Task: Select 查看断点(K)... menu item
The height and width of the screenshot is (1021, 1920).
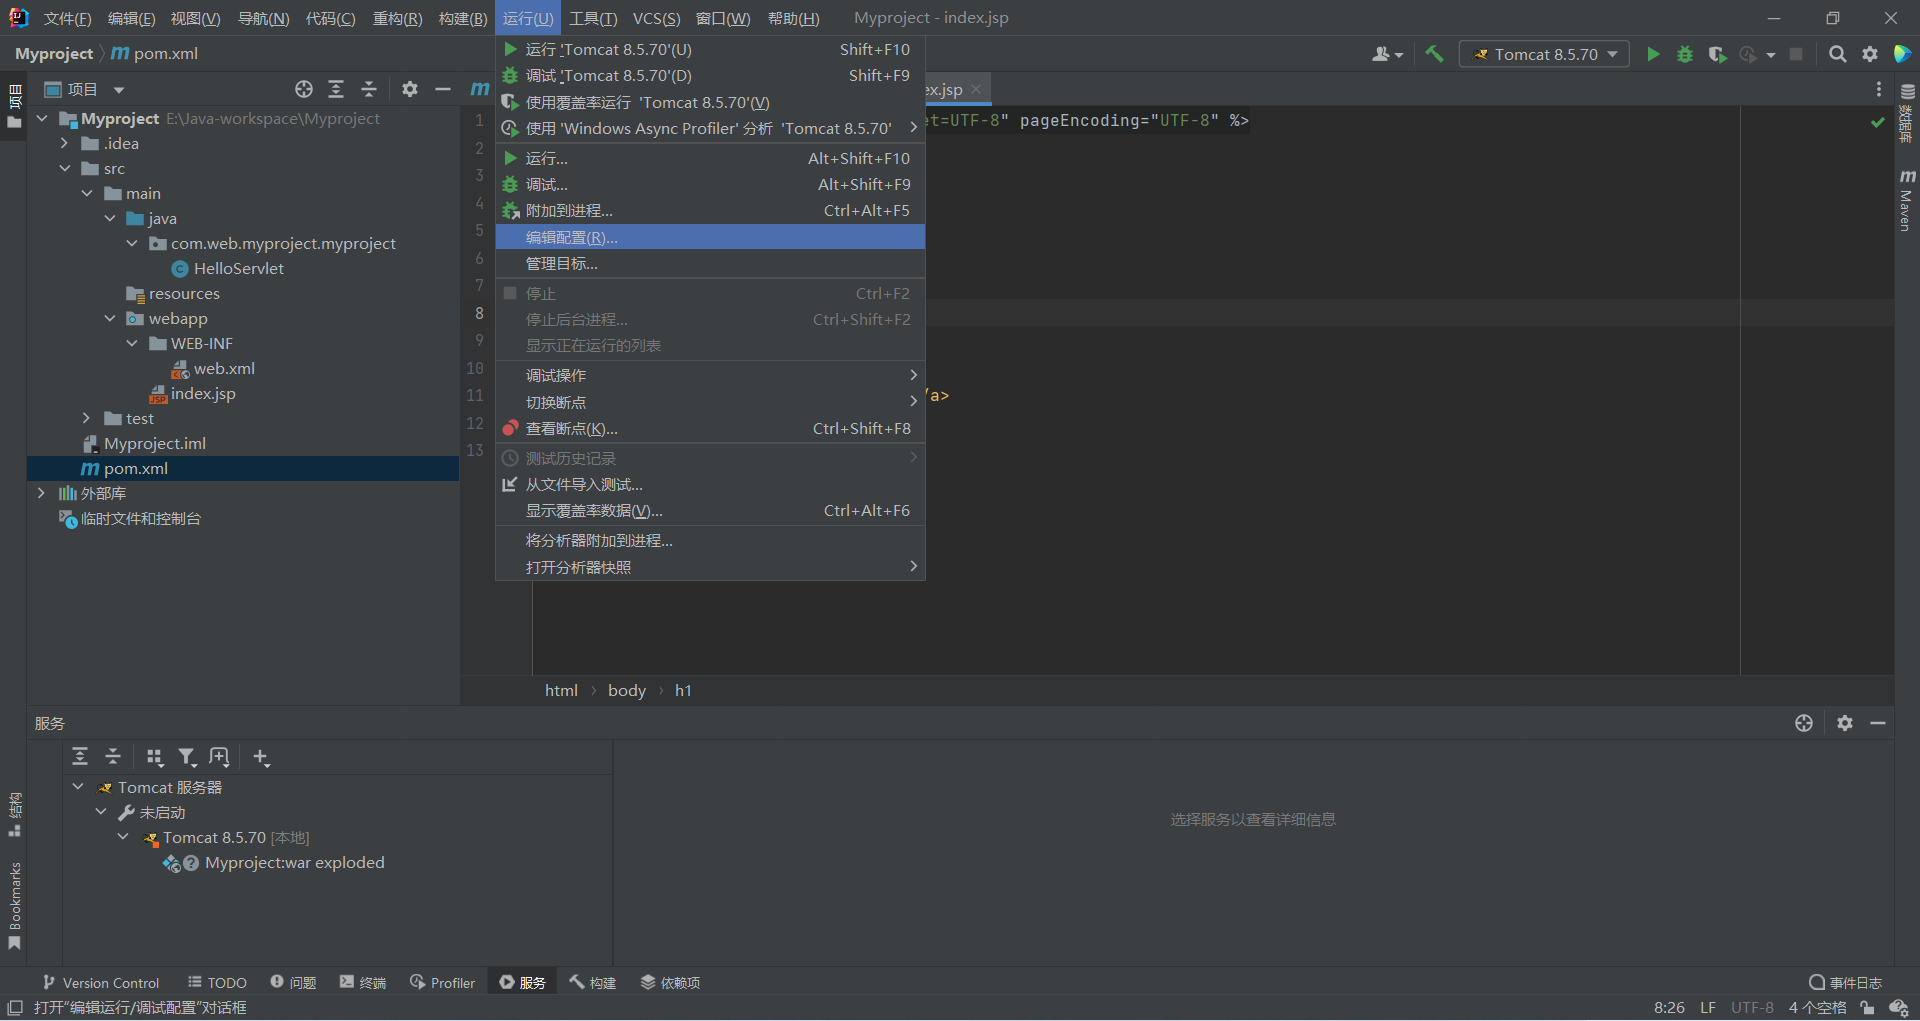Action: [x=710, y=428]
